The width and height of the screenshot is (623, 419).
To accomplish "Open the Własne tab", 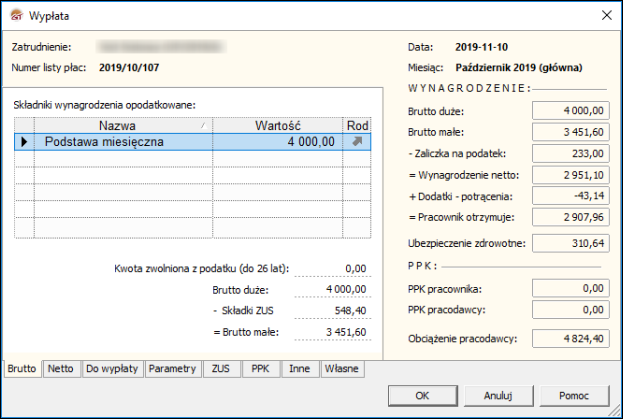I will (342, 369).
